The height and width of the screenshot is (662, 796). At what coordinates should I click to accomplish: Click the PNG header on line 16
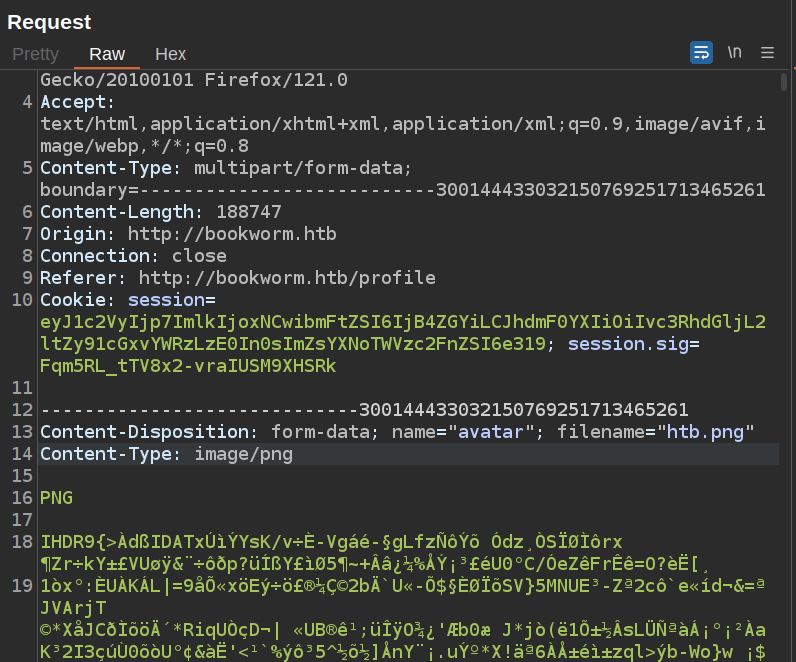coord(56,498)
